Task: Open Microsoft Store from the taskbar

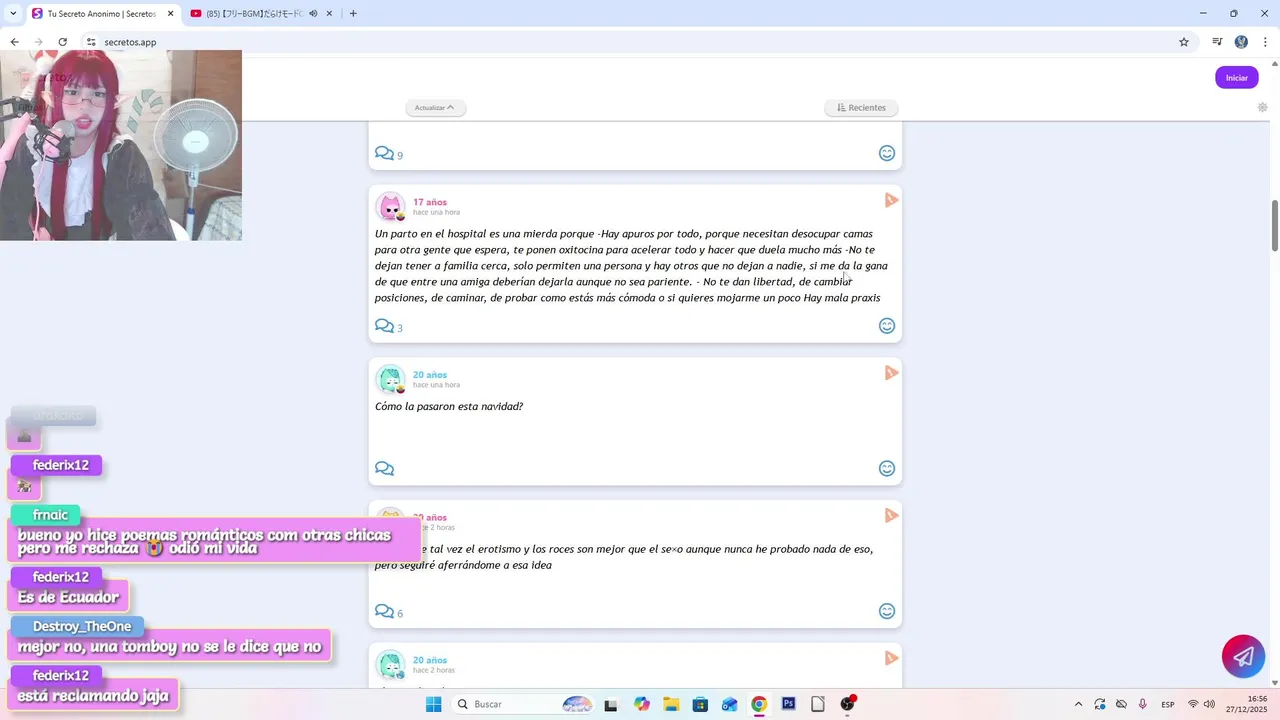Action: (700, 704)
